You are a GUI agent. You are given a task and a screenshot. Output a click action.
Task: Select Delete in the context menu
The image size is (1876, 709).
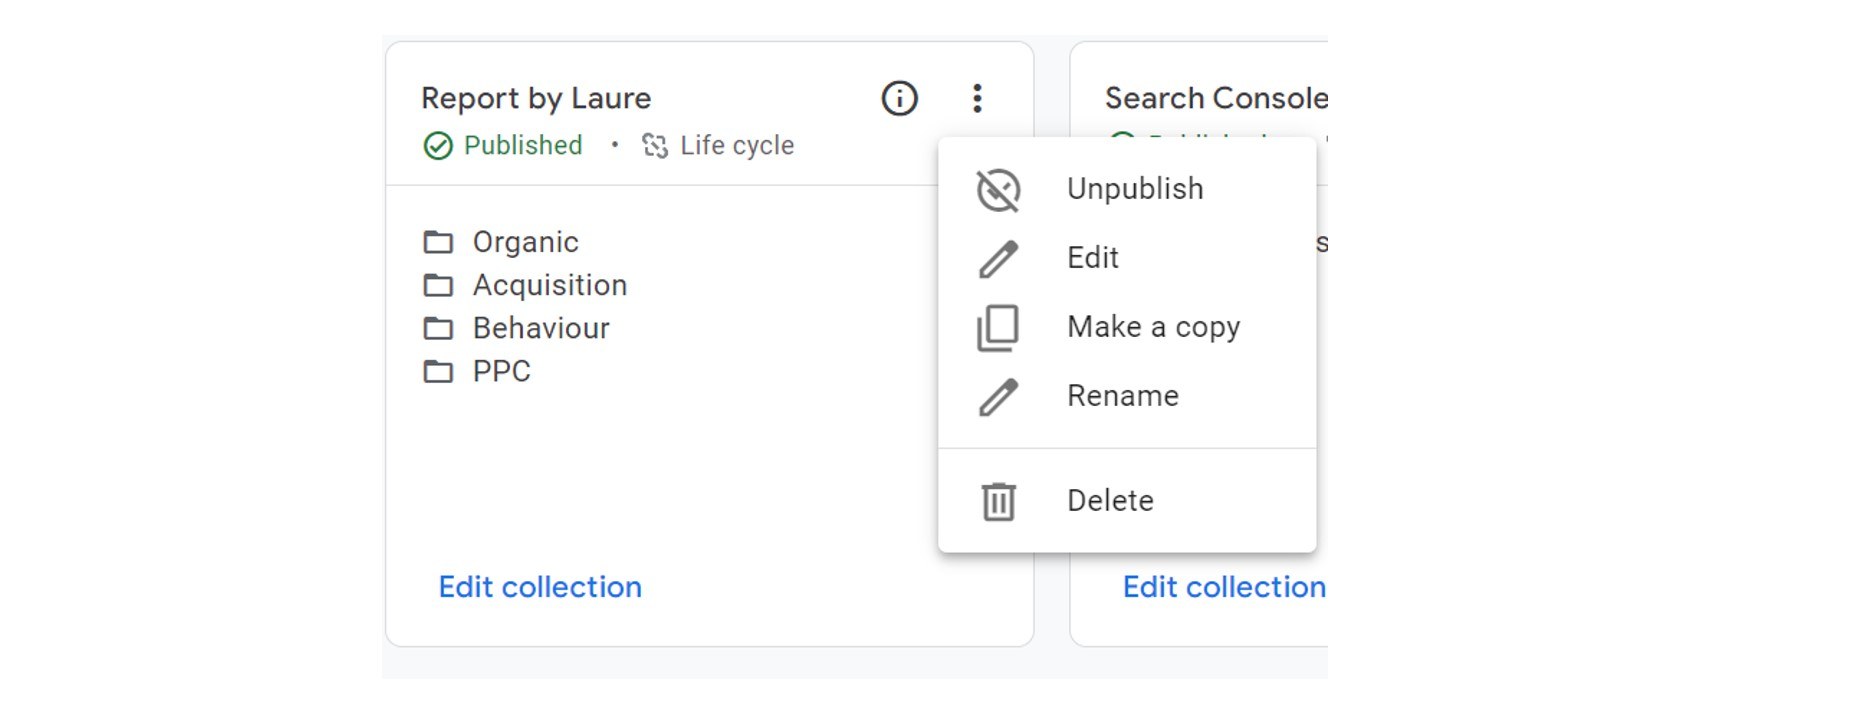pyautogui.click(x=1127, y=501)
